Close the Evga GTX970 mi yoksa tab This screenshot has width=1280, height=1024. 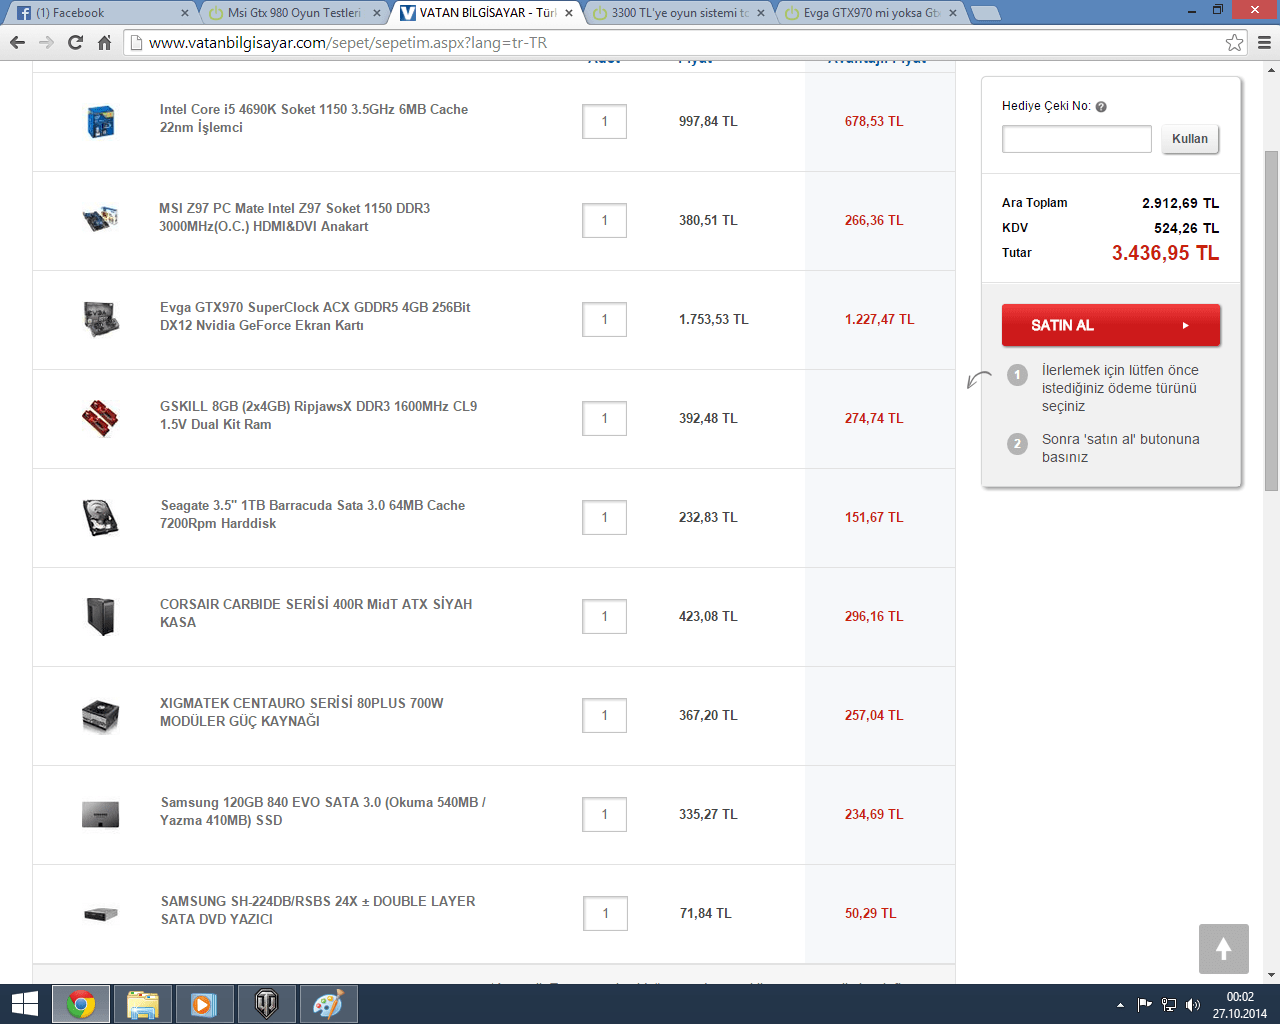pyautogui.click(x=953, y=13)
